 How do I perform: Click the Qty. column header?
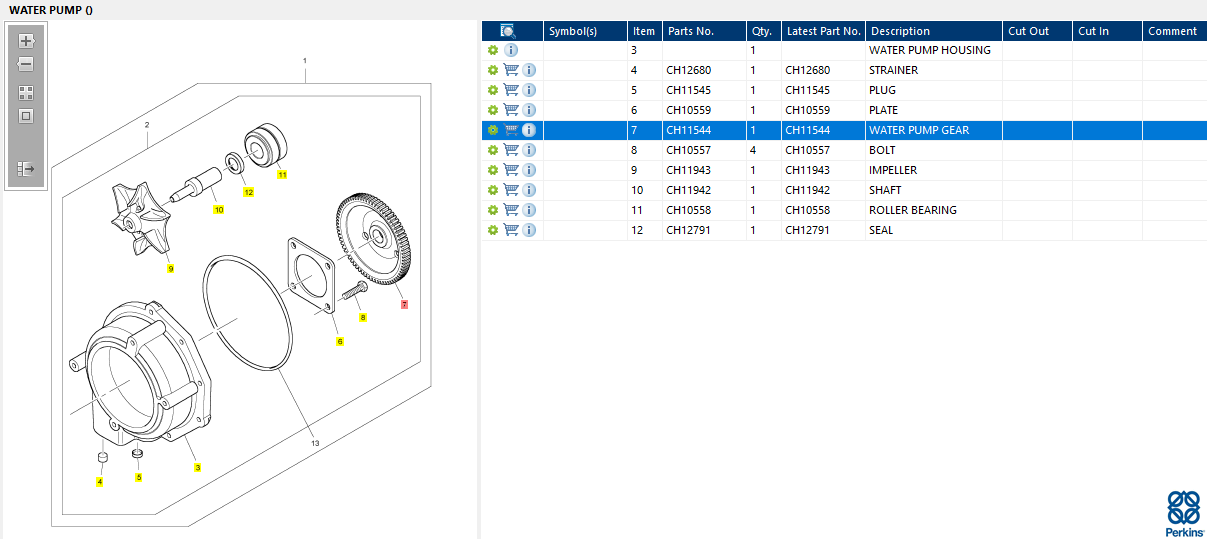pyautogui.click(x=762, y=31)
